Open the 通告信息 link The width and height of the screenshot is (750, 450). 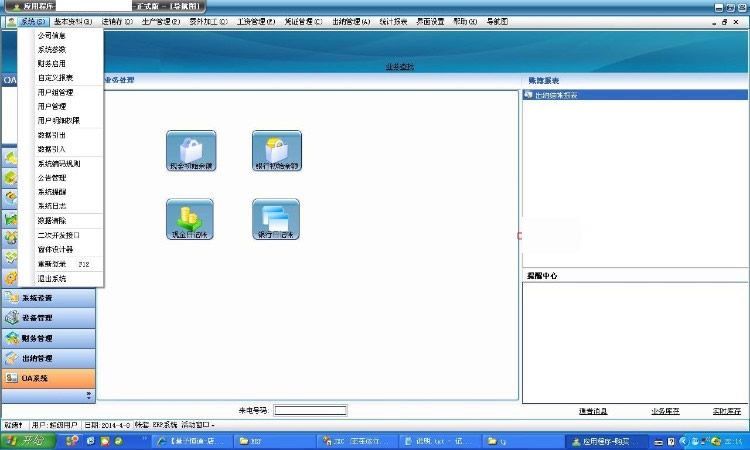coord(593,411)
